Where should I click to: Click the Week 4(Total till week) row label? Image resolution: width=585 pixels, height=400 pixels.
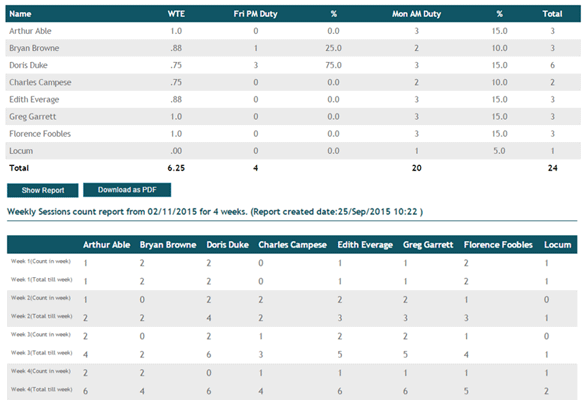41,389
